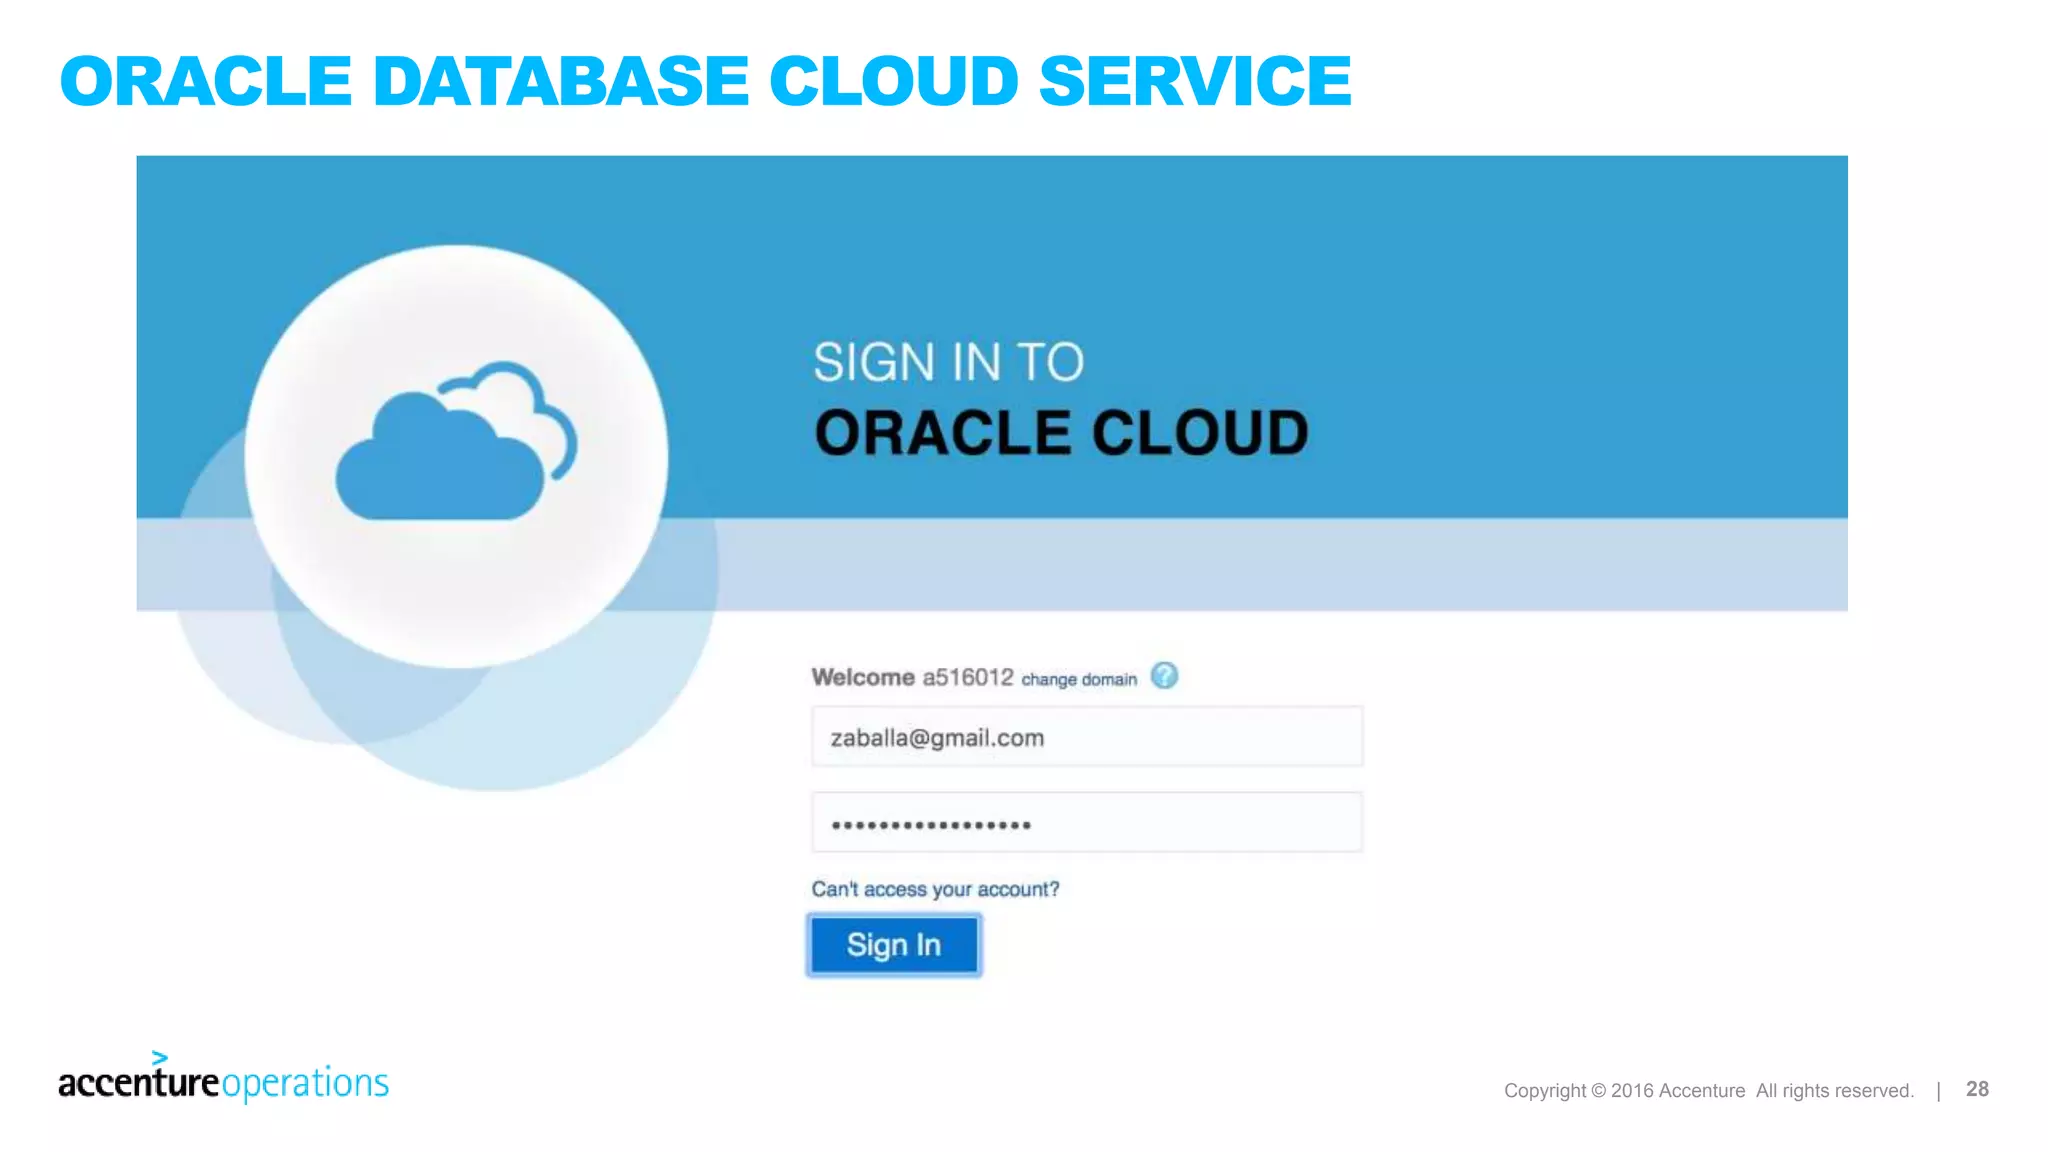Image resolution: width=2048 pixels, height=1152 pixels.
Task: Click the Welcome a516012 text
Action: tap(913, 677)
